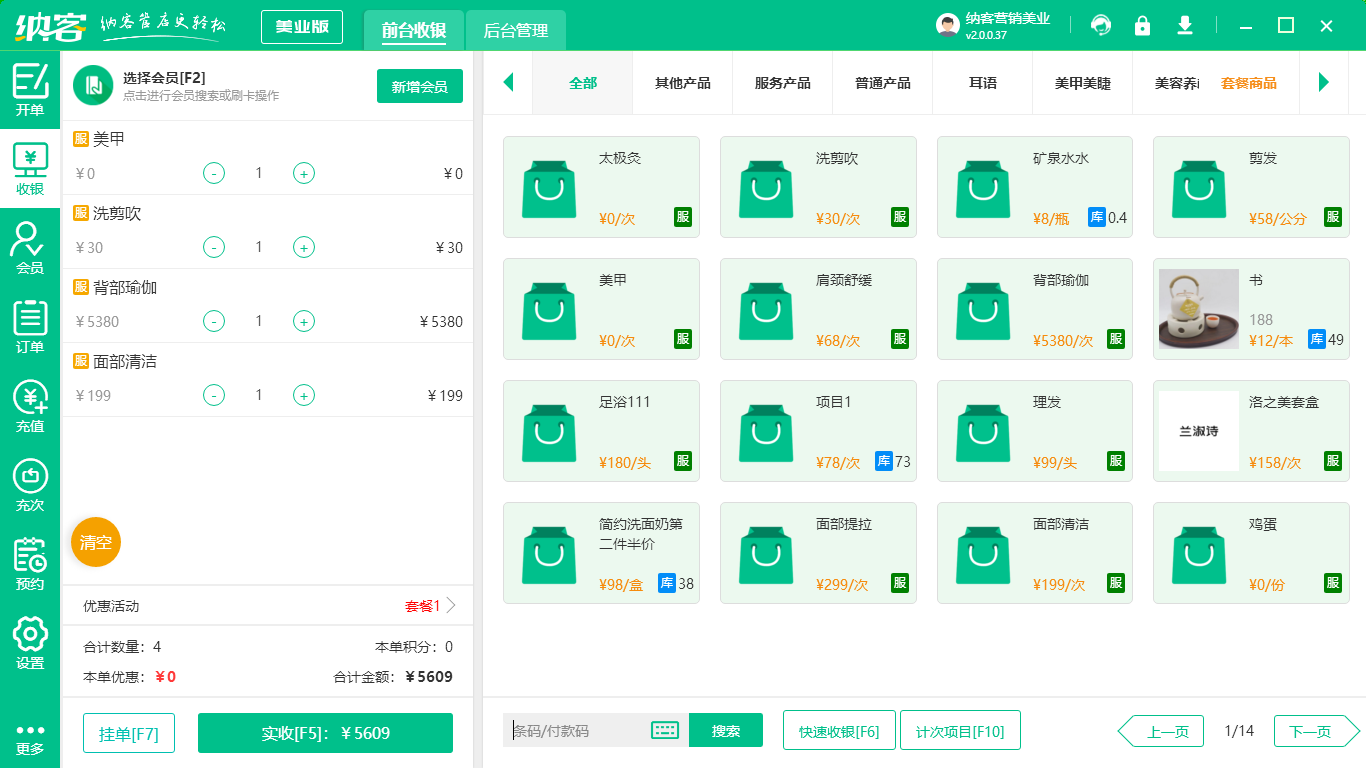Increase quantity of 美甲 with plus stepper
This screenshot has width=1366, height=768.
coord(303,173)
